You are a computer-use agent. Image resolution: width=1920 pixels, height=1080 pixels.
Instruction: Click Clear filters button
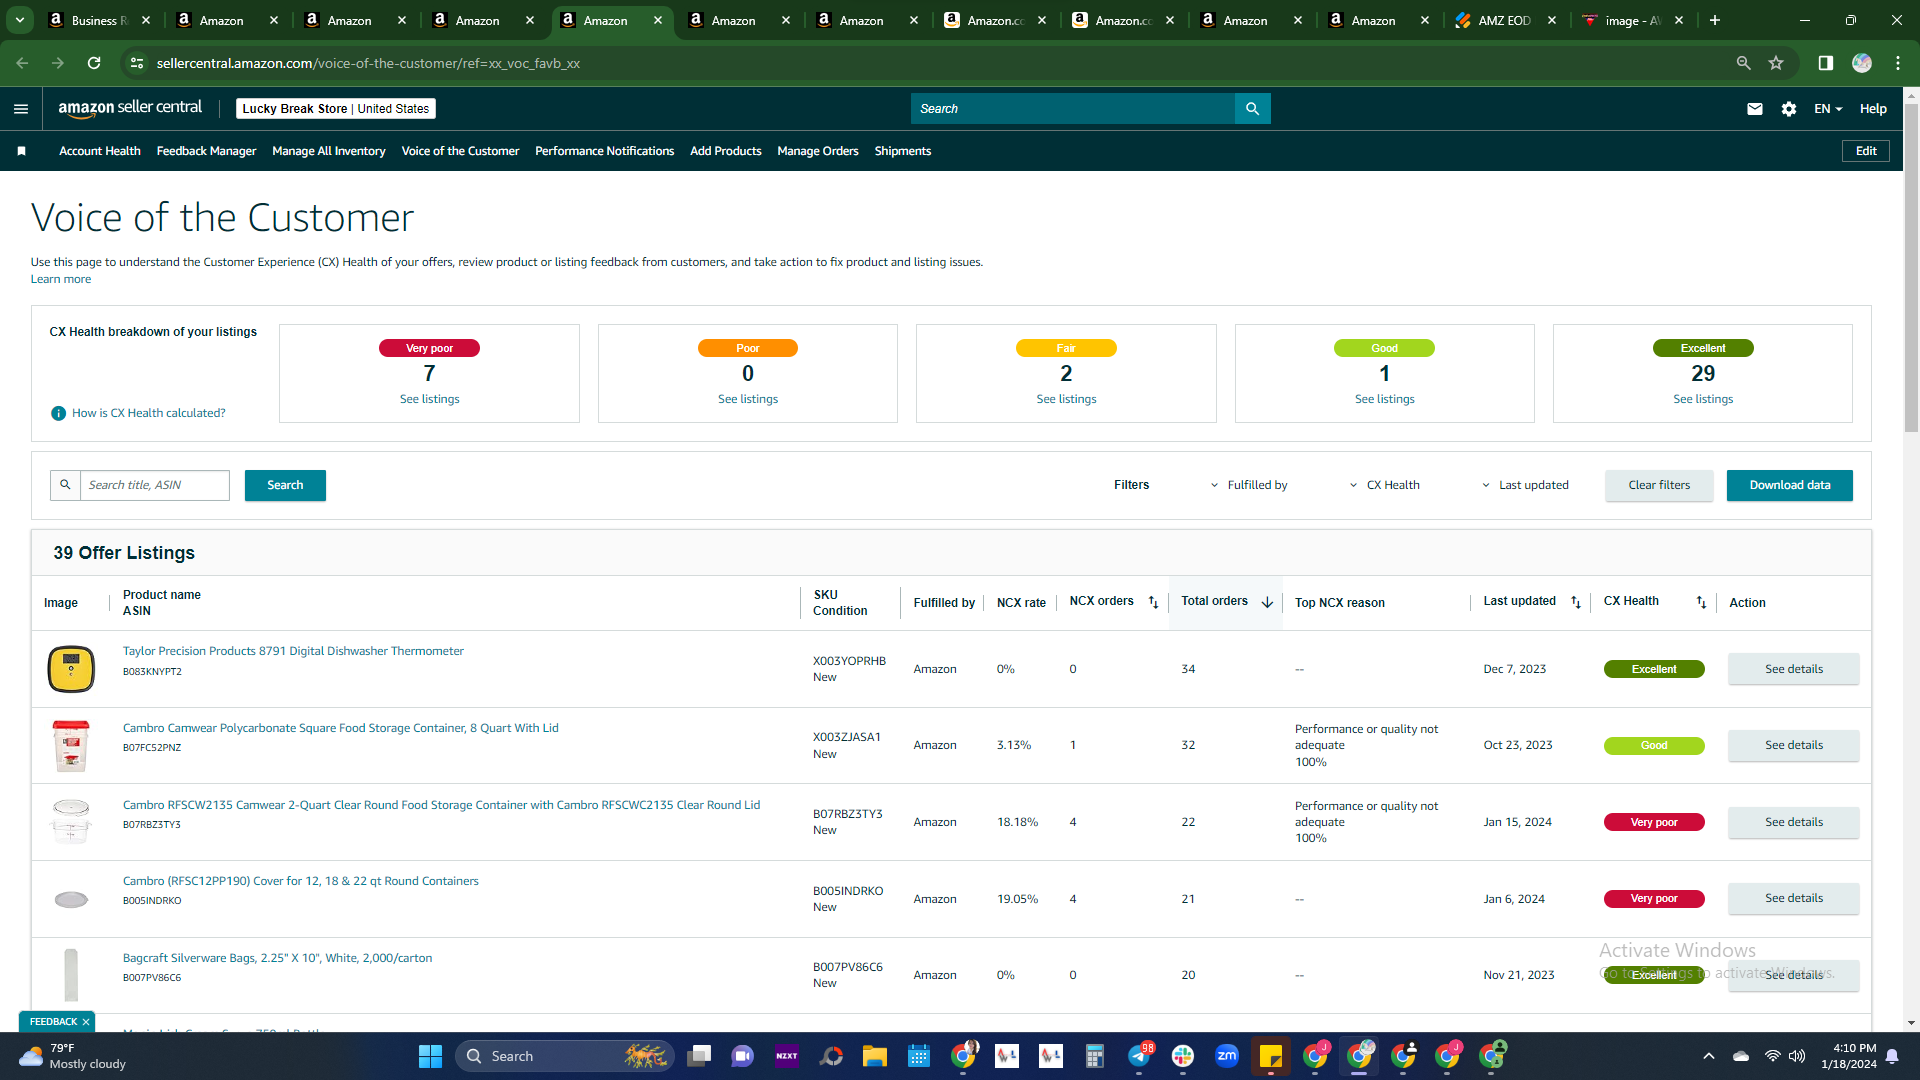point(1659,485)
